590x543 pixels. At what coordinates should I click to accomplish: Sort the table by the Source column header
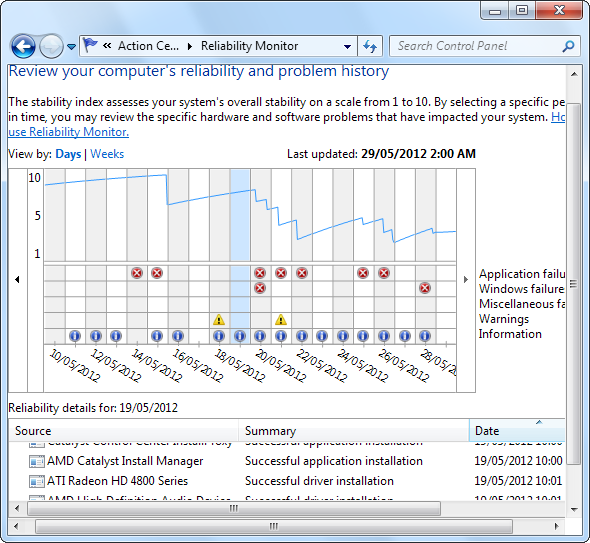pos(123,430)
